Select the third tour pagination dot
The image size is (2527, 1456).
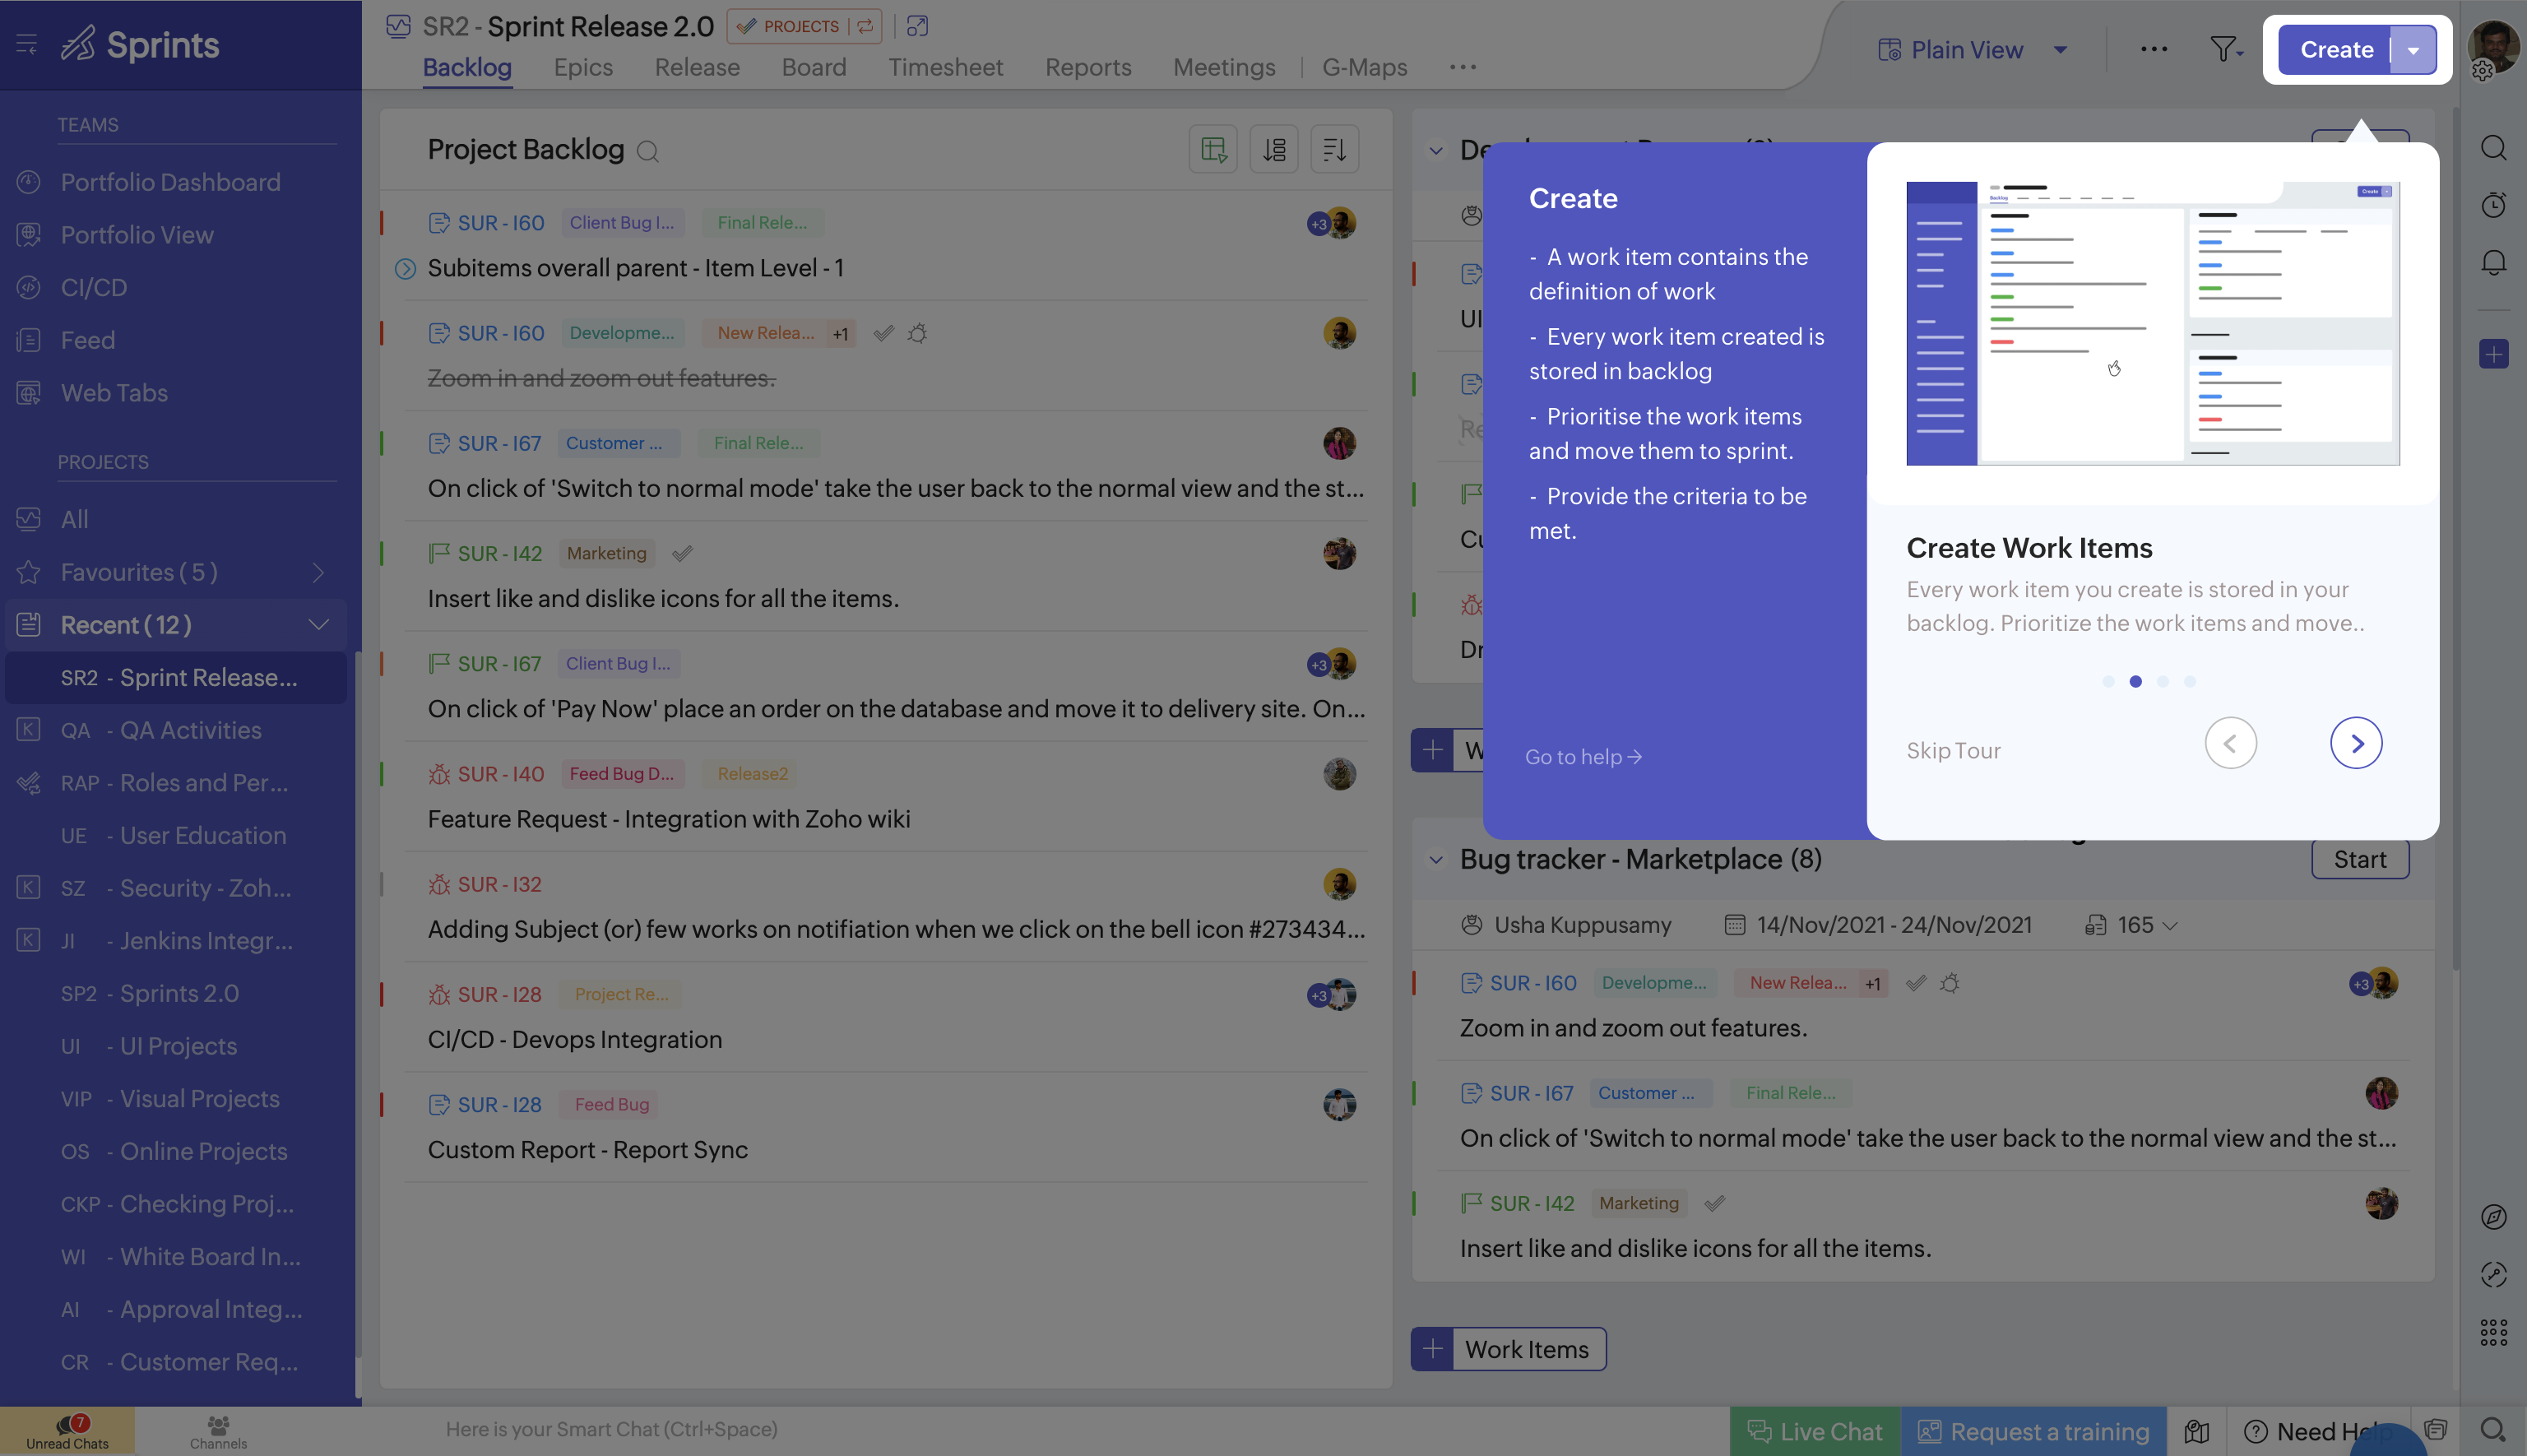point(2162,681)
